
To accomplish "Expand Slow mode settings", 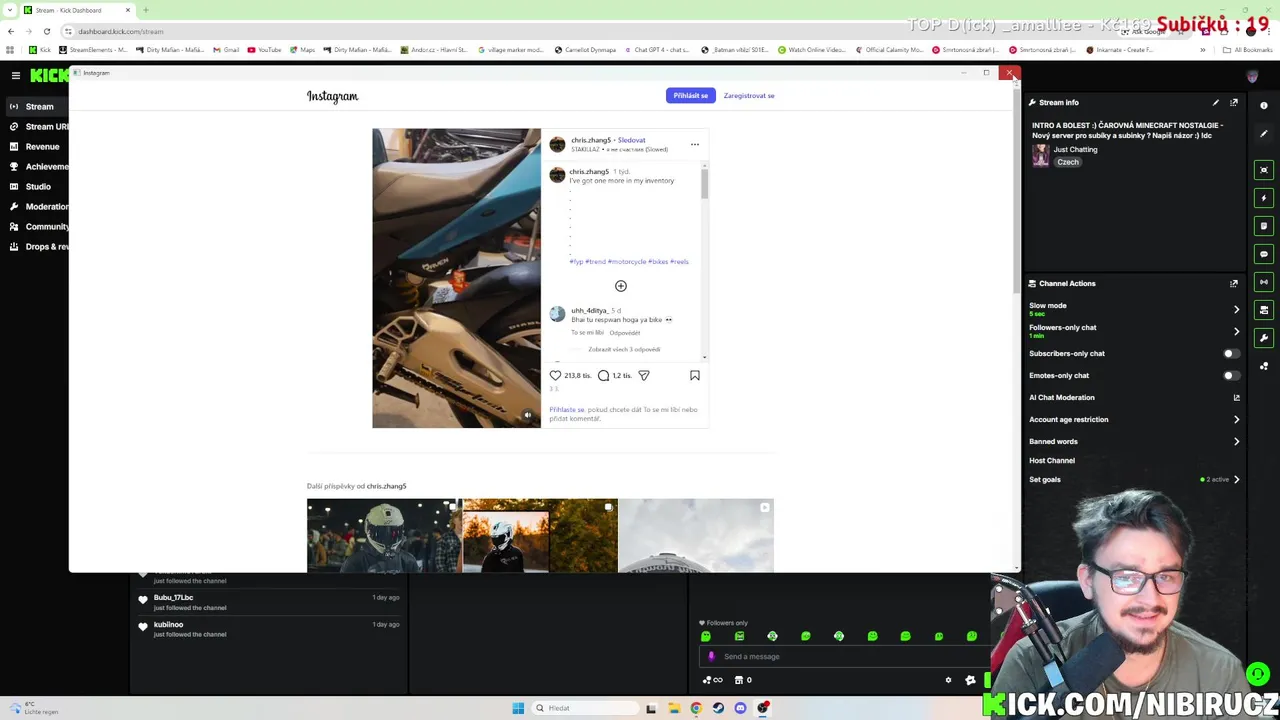I will [1236, 309].
